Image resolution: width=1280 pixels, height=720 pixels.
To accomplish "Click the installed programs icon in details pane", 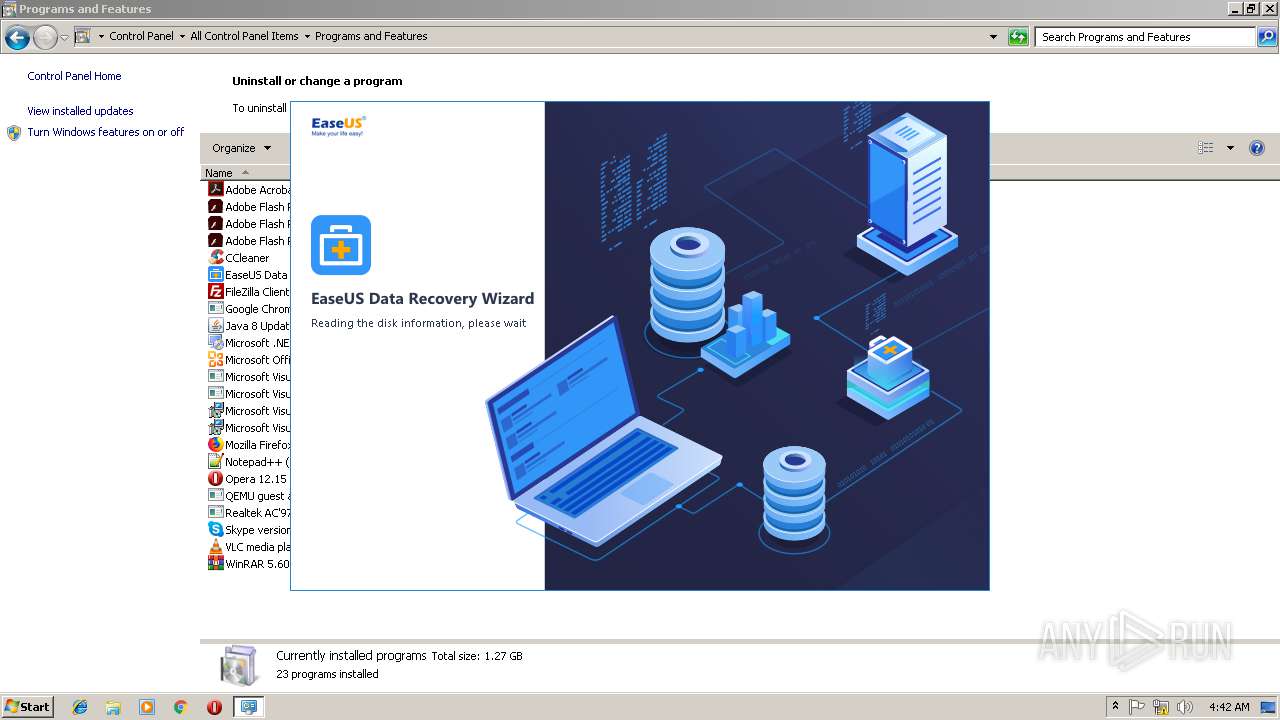I will [238, 665].
